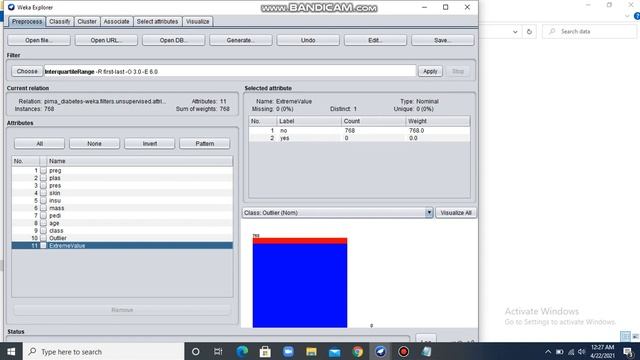
Task: Click the Open URL... button
Action: pos(106,40)
